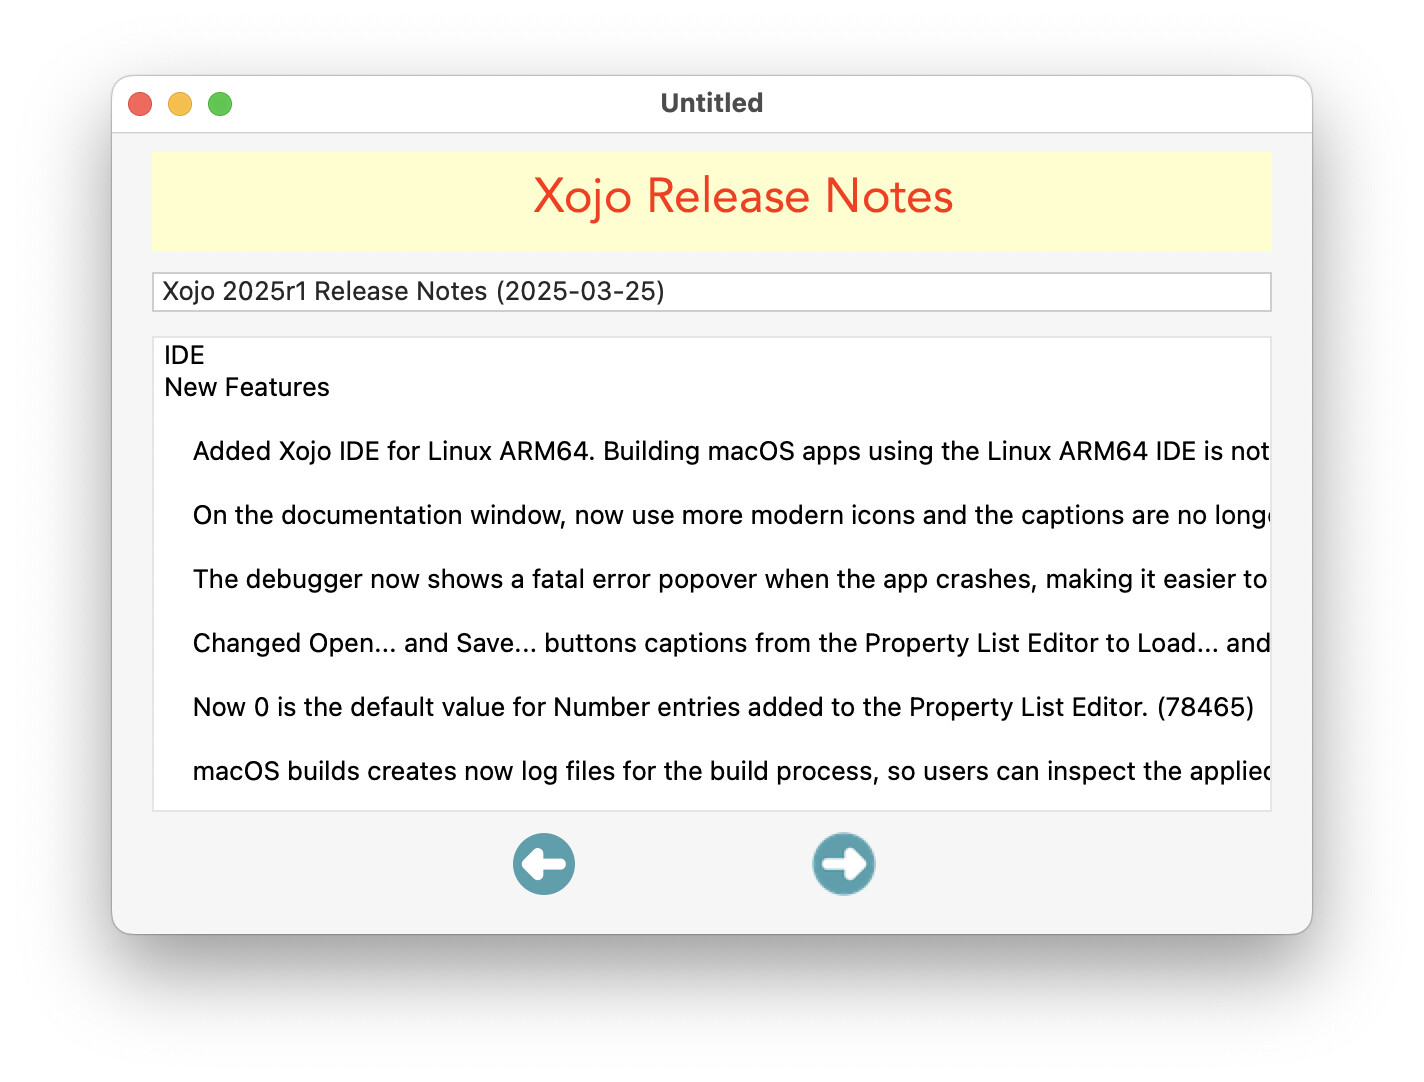Click the 'On the documentation window' line

tap(731, 515)
